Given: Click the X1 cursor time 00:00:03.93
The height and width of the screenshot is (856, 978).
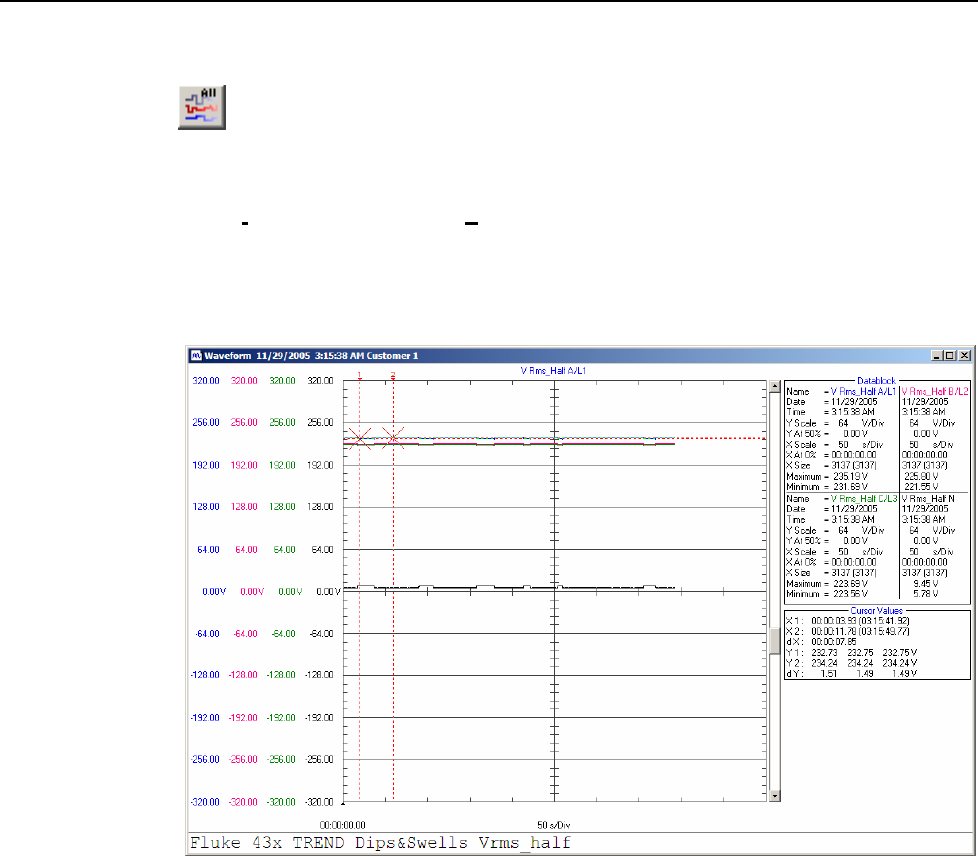Looking at the screenshot, I should [x=834, y=621].
